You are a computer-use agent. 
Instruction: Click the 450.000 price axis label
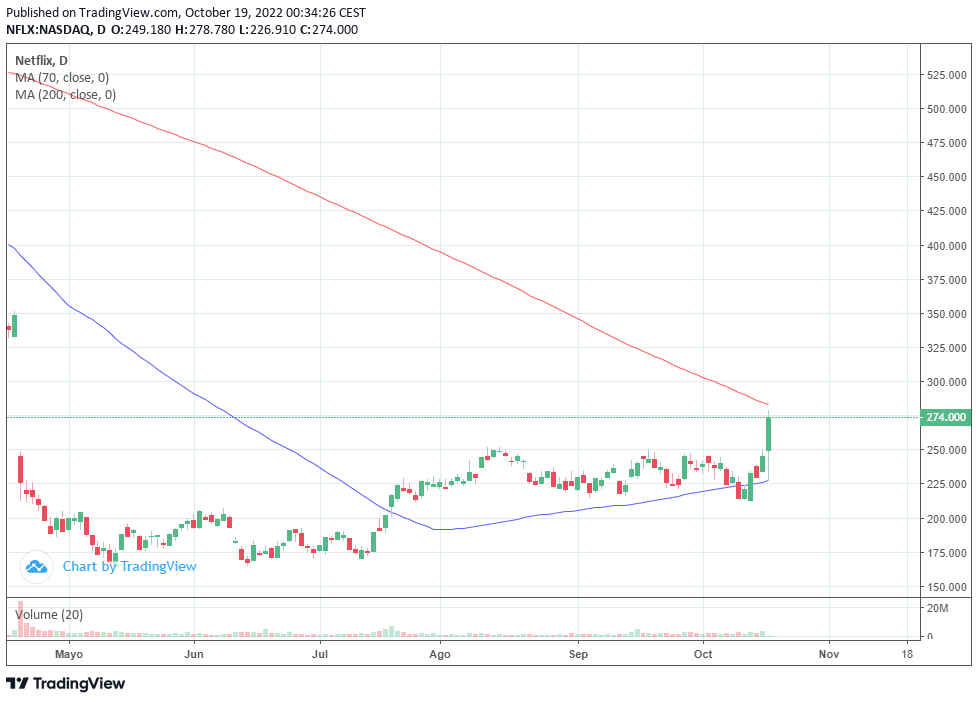coord(946,177)
